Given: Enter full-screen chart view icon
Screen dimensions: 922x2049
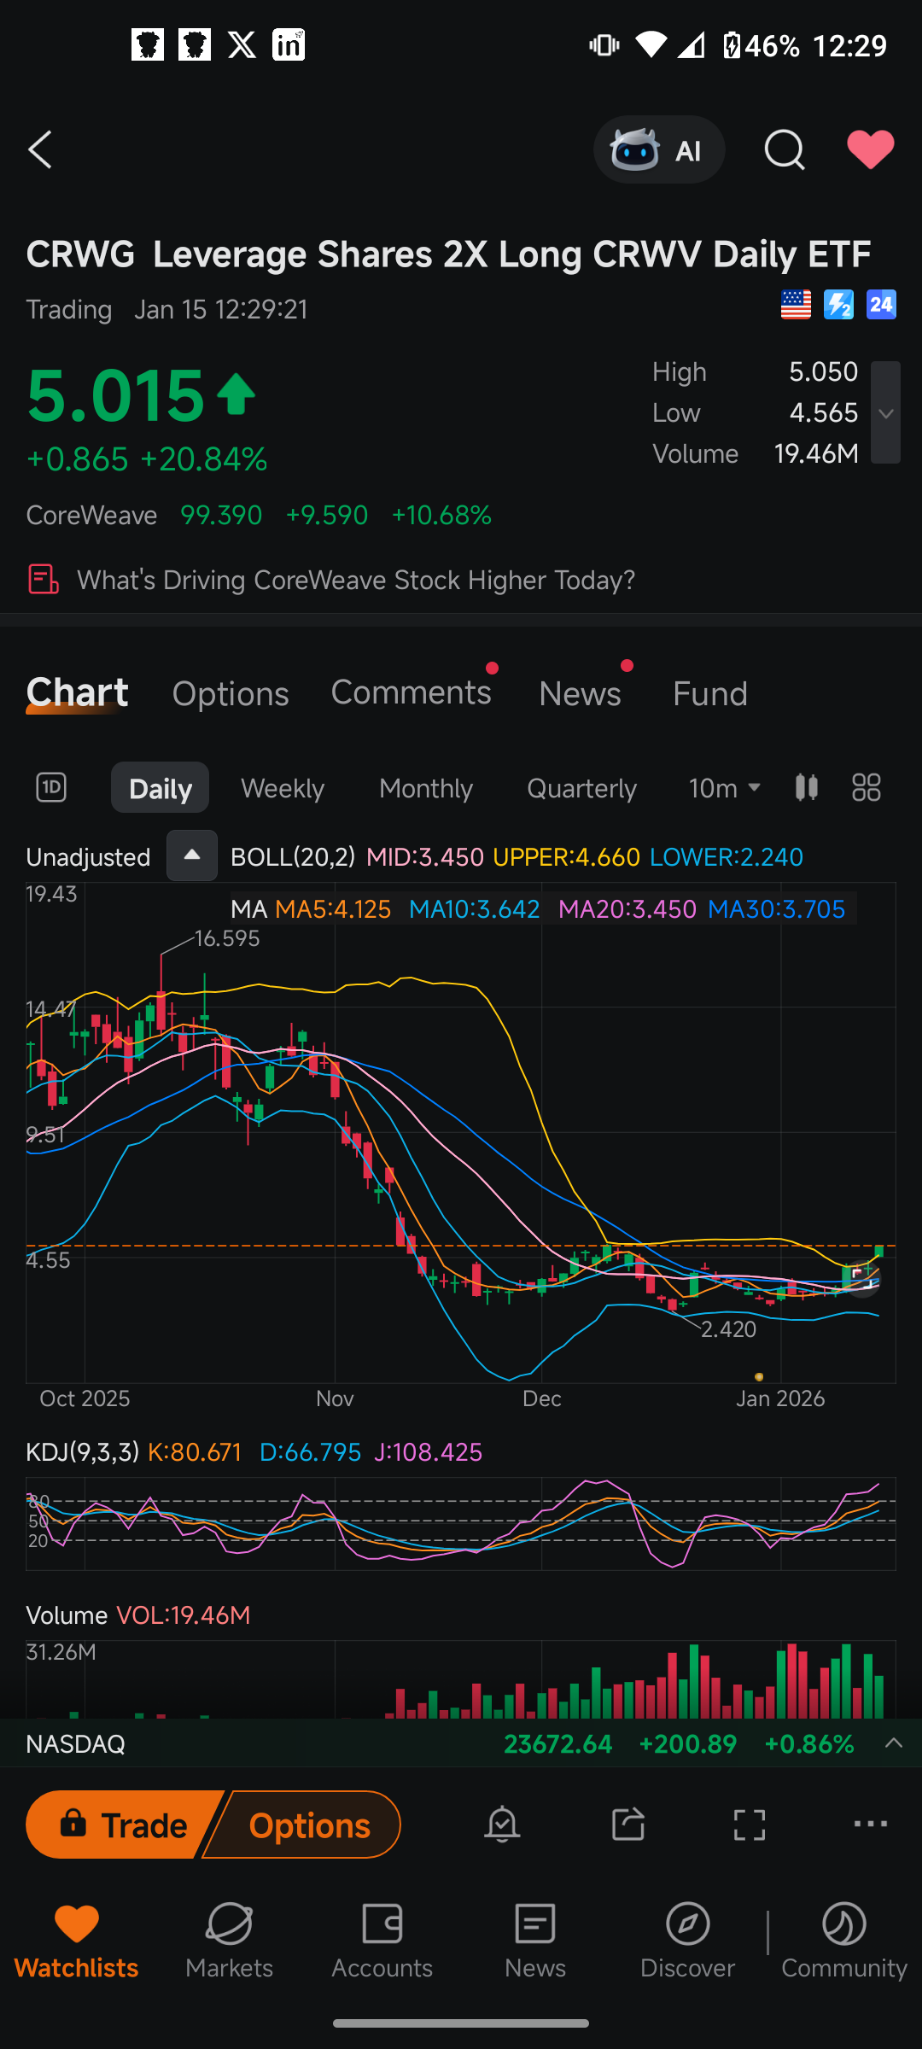Looking at the screenshot, I should point(749,1825).
